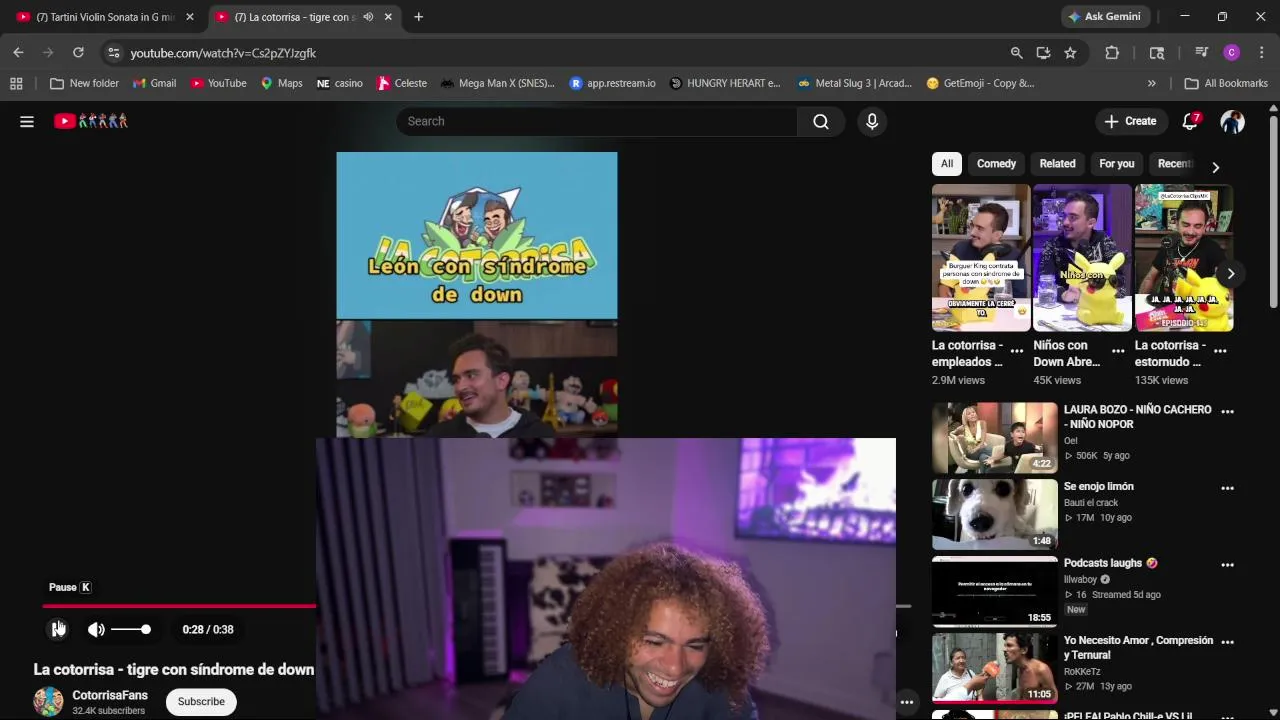
Task: Show hidden bookmarks with the chevron
Action: tap(1152, 83)
